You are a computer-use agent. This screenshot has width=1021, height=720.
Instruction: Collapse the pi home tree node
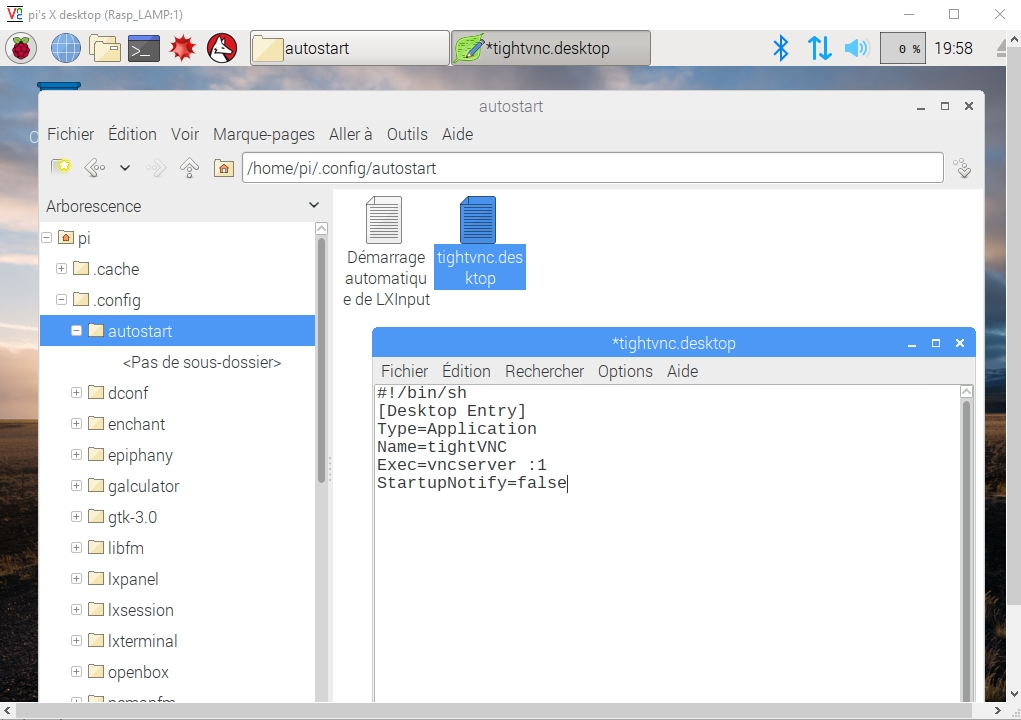coord(47,238)
